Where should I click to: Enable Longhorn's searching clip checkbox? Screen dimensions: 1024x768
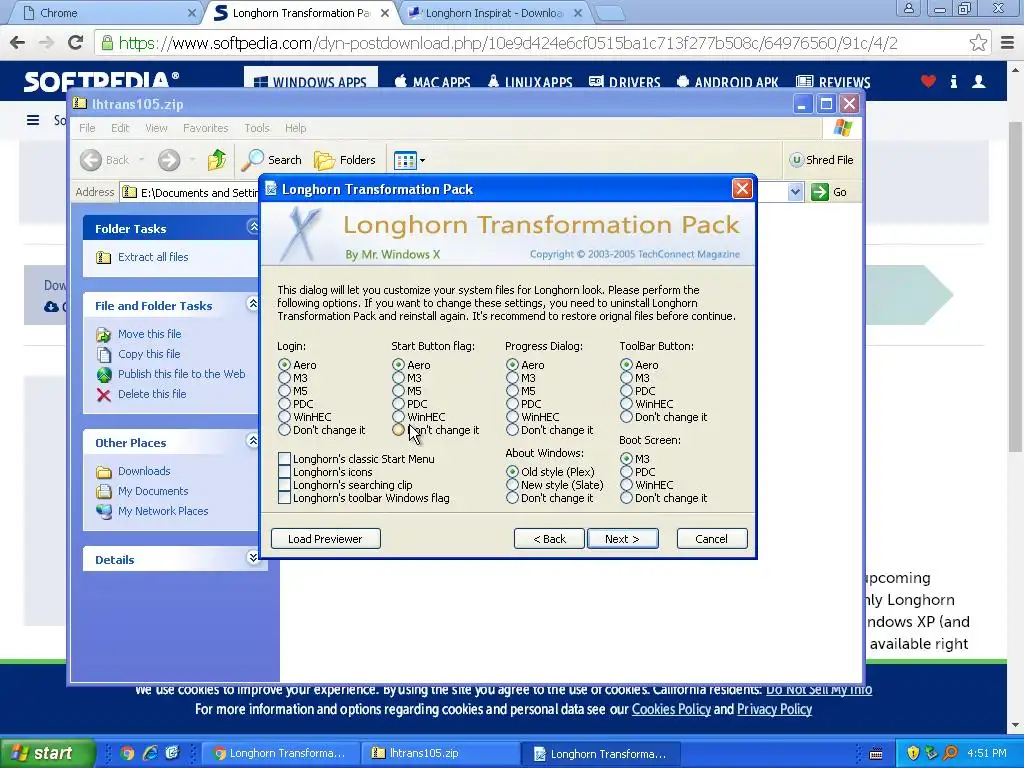(284, 485)
